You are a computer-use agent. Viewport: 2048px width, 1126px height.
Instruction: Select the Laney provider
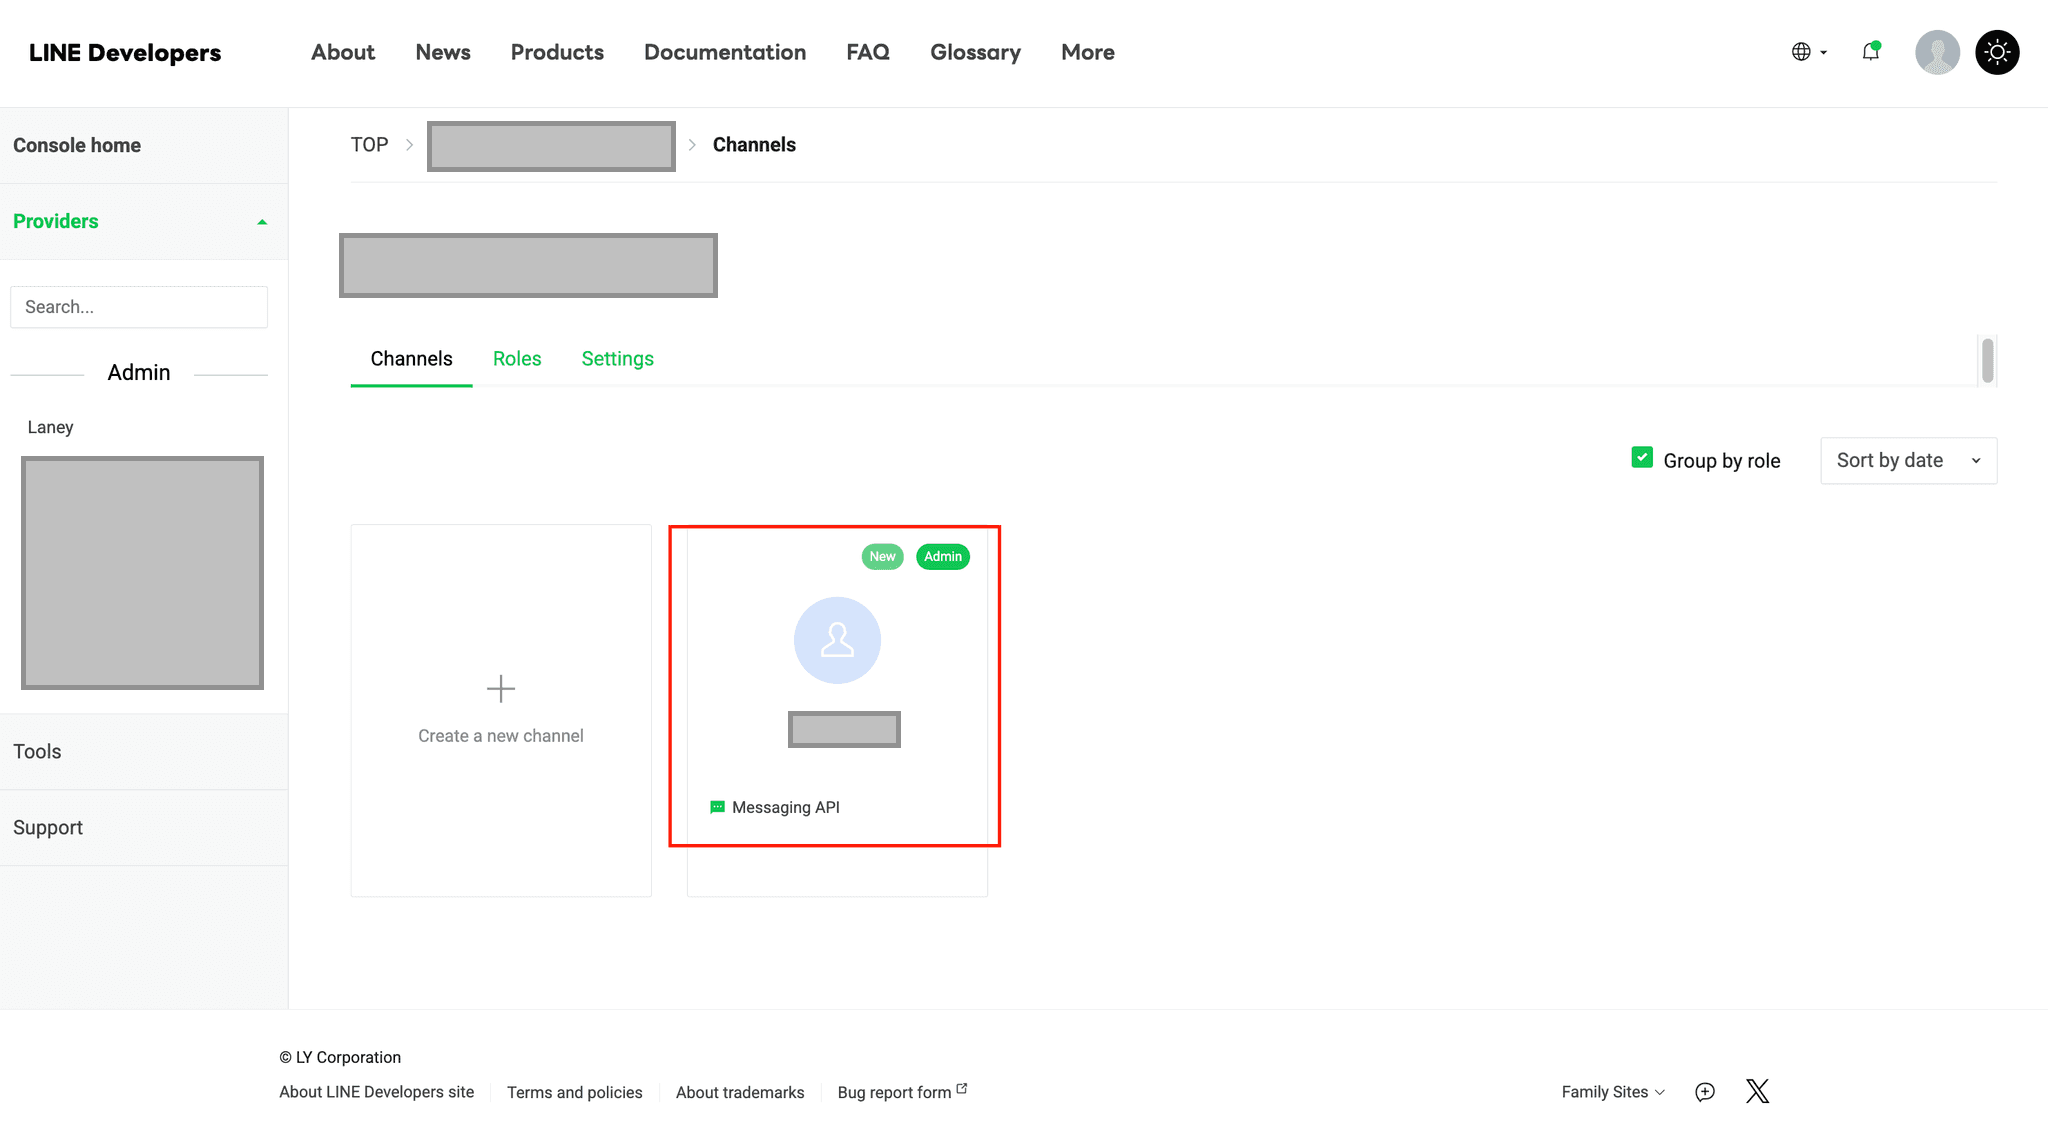pyautogui.click(x=50, y=427)
